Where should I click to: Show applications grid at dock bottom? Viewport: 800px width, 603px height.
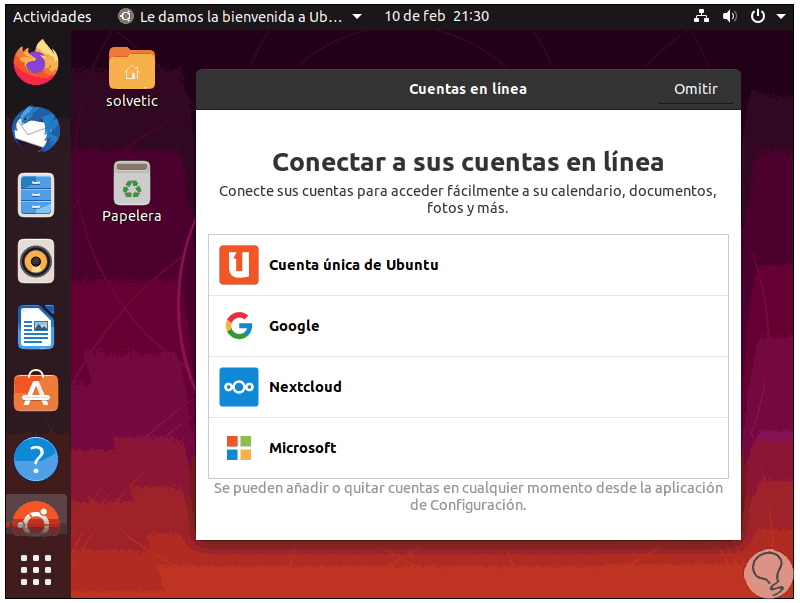(x=36, y=570)
